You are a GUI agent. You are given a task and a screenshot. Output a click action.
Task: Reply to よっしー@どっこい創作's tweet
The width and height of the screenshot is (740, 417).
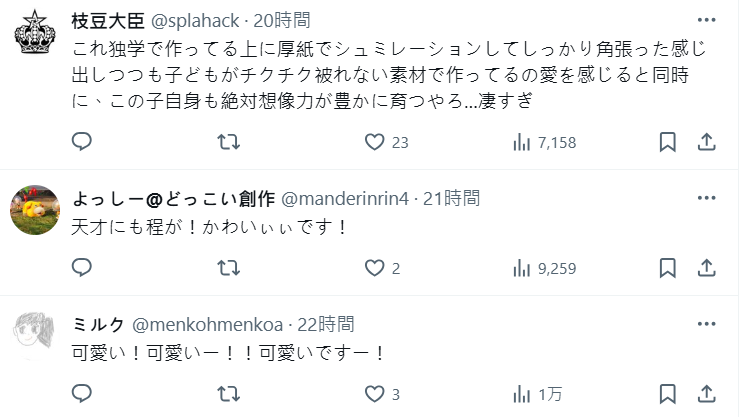tap(82, 267)
